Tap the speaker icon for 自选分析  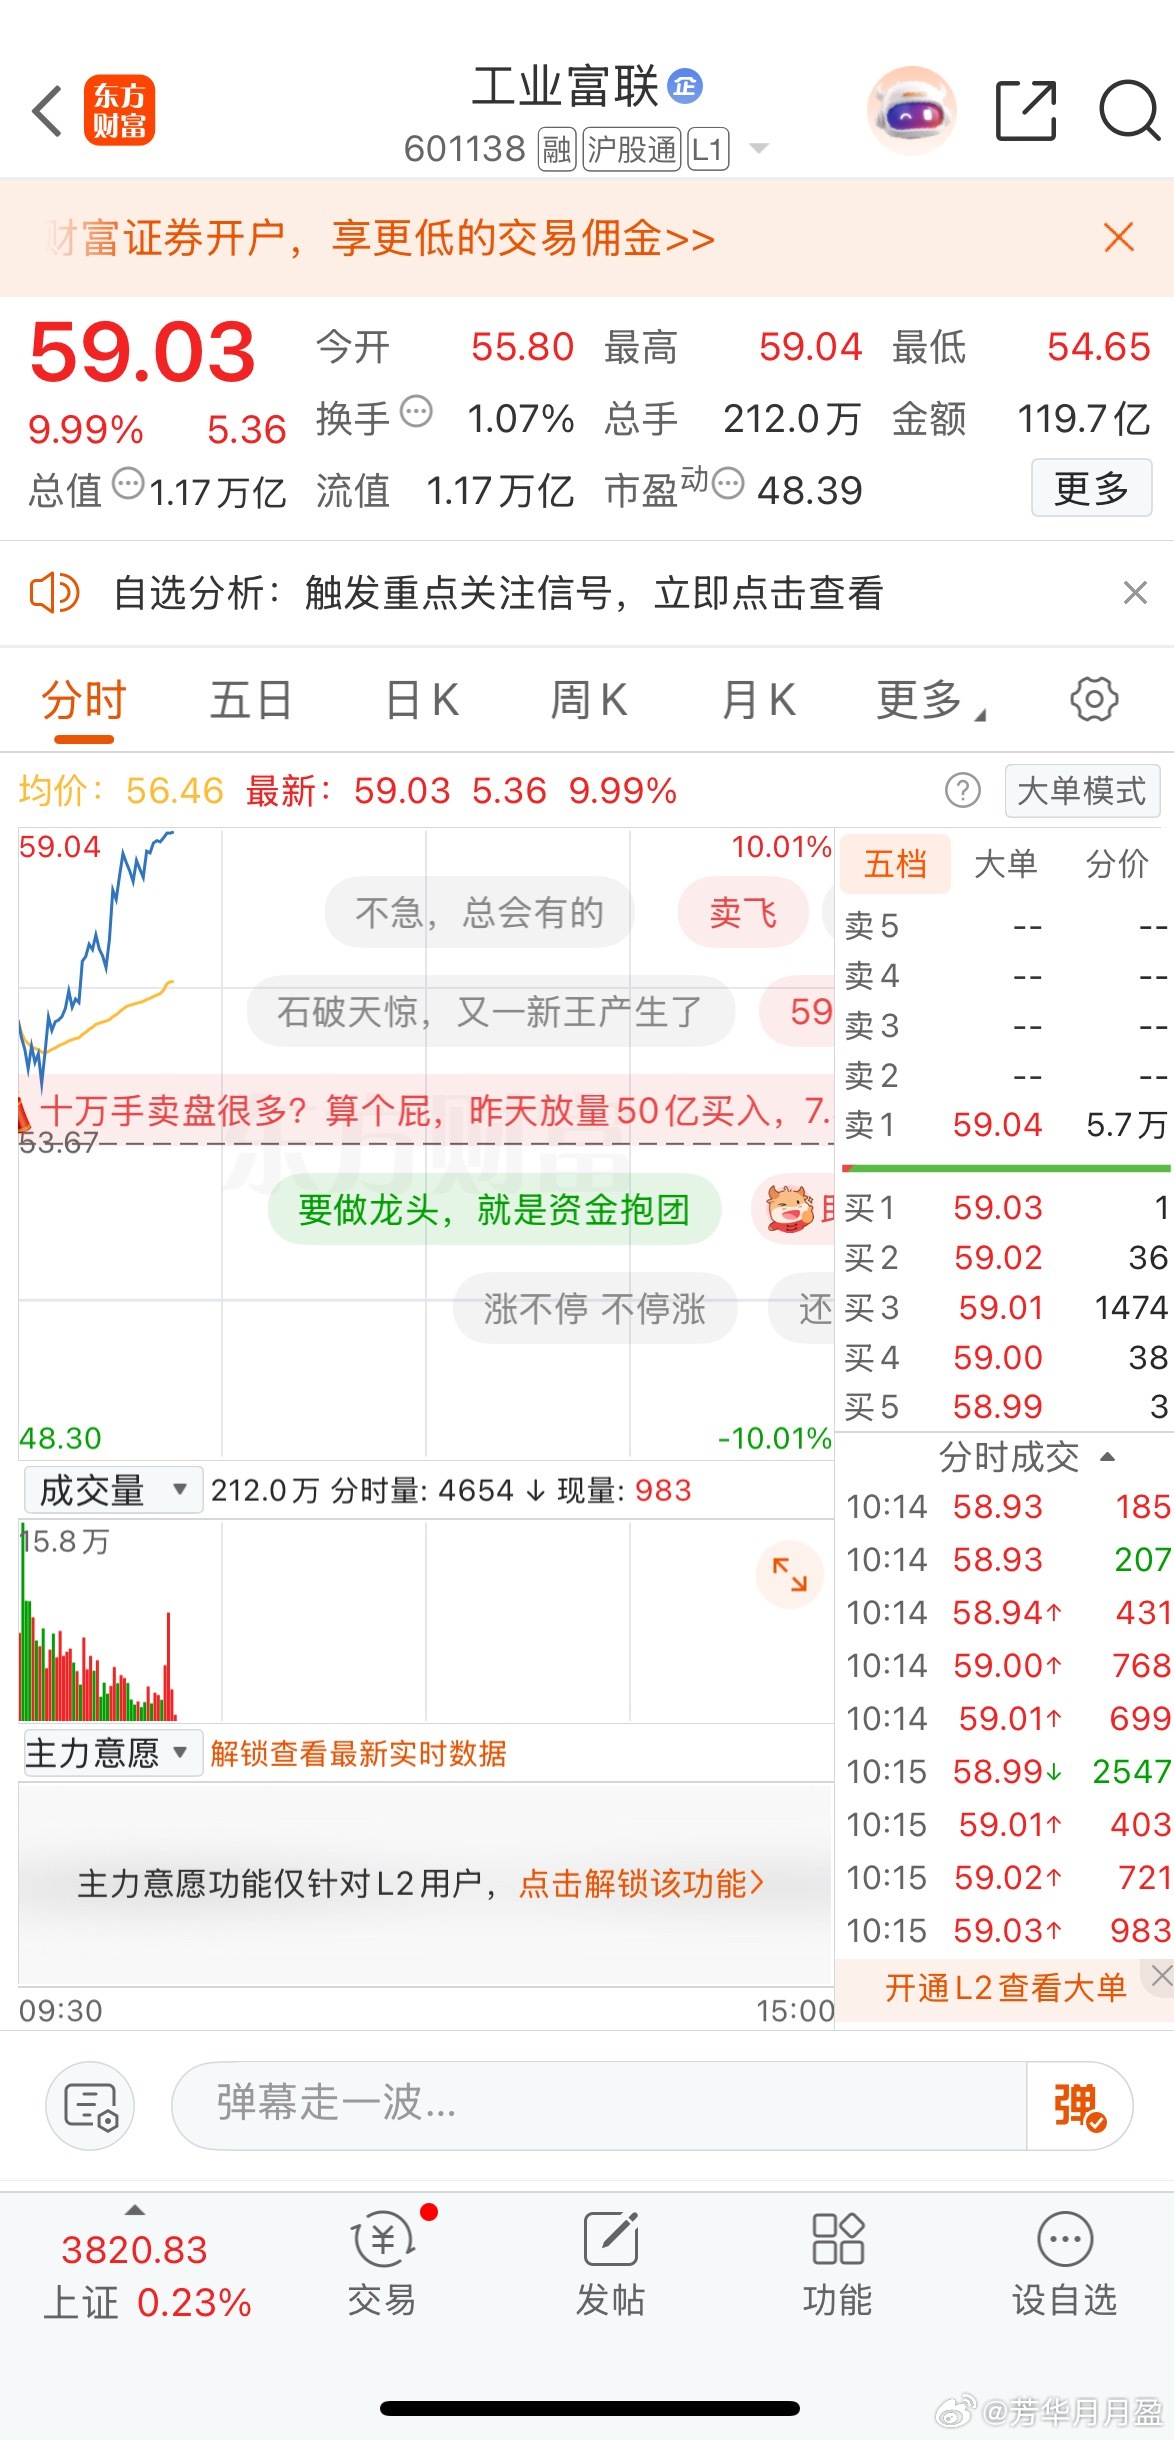(53, 593)
